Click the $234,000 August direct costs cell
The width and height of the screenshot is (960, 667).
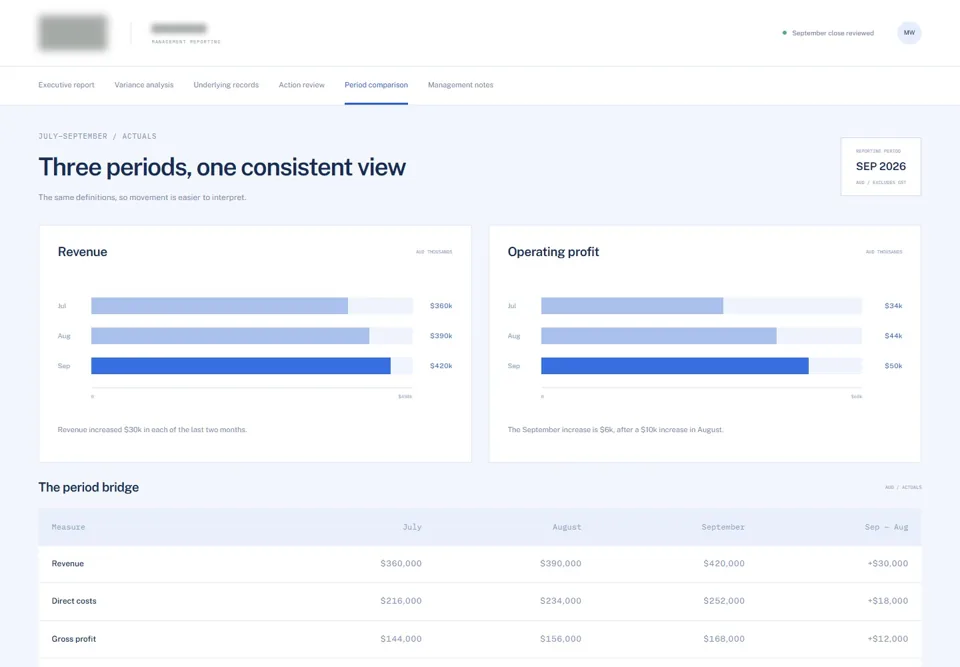tap(561, 601)
